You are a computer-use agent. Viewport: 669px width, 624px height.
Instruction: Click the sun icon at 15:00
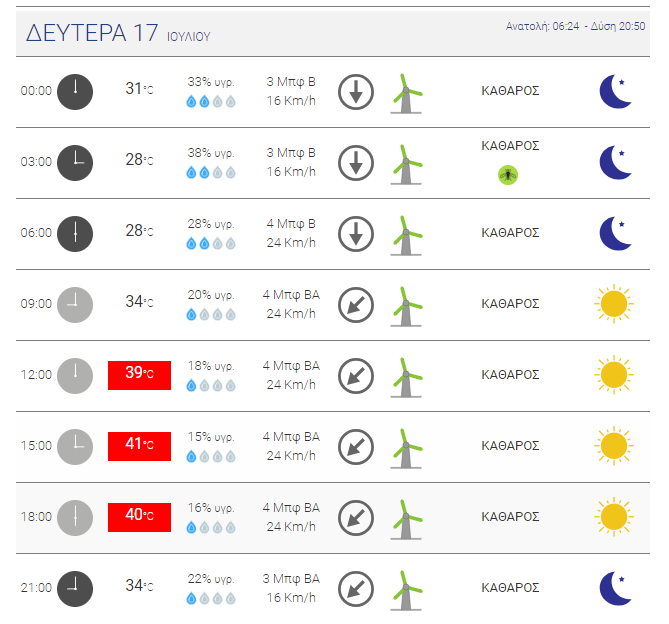point(614,446)
